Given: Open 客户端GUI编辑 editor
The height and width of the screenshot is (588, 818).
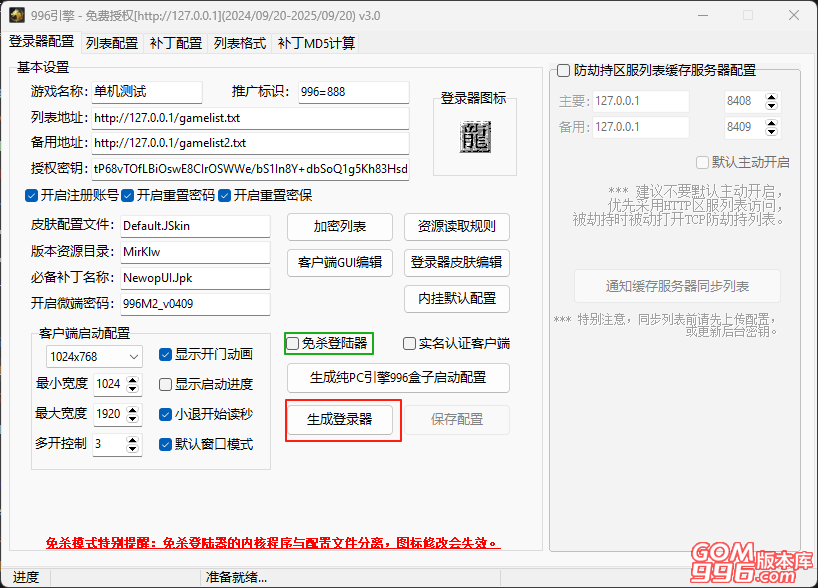Looking at the screenshot, I should coord(340,263).
